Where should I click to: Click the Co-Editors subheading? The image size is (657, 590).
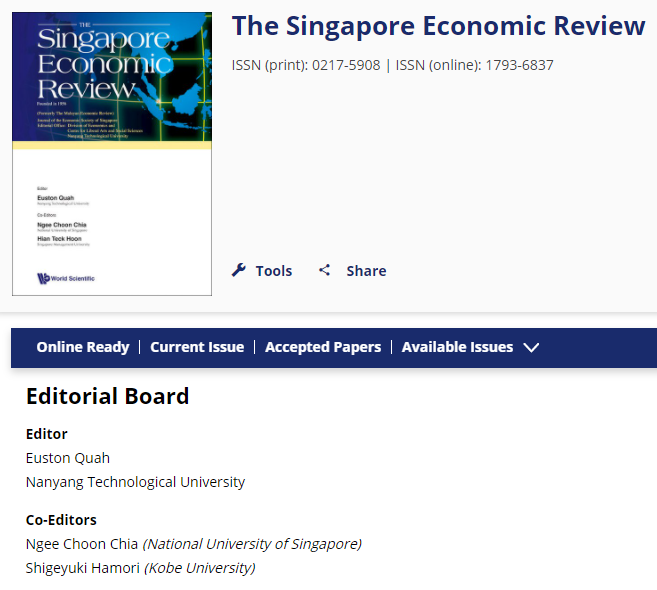(x=61, y=520)
